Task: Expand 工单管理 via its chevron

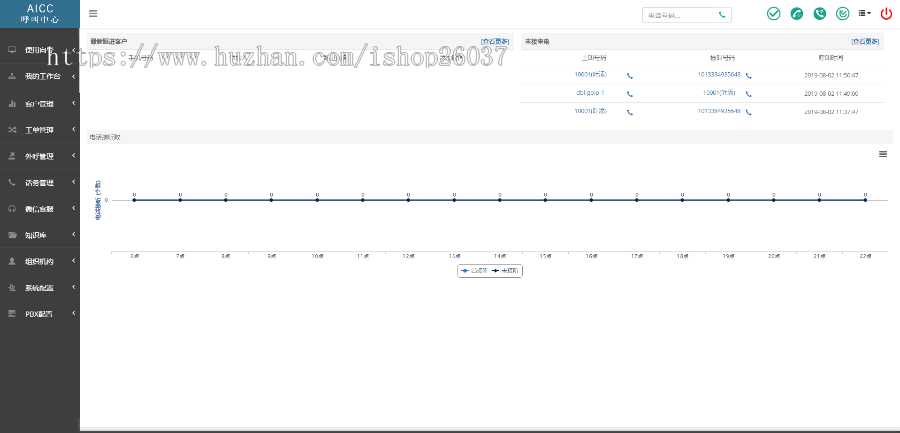Action: pyautogui.click(x=74, y=130)
